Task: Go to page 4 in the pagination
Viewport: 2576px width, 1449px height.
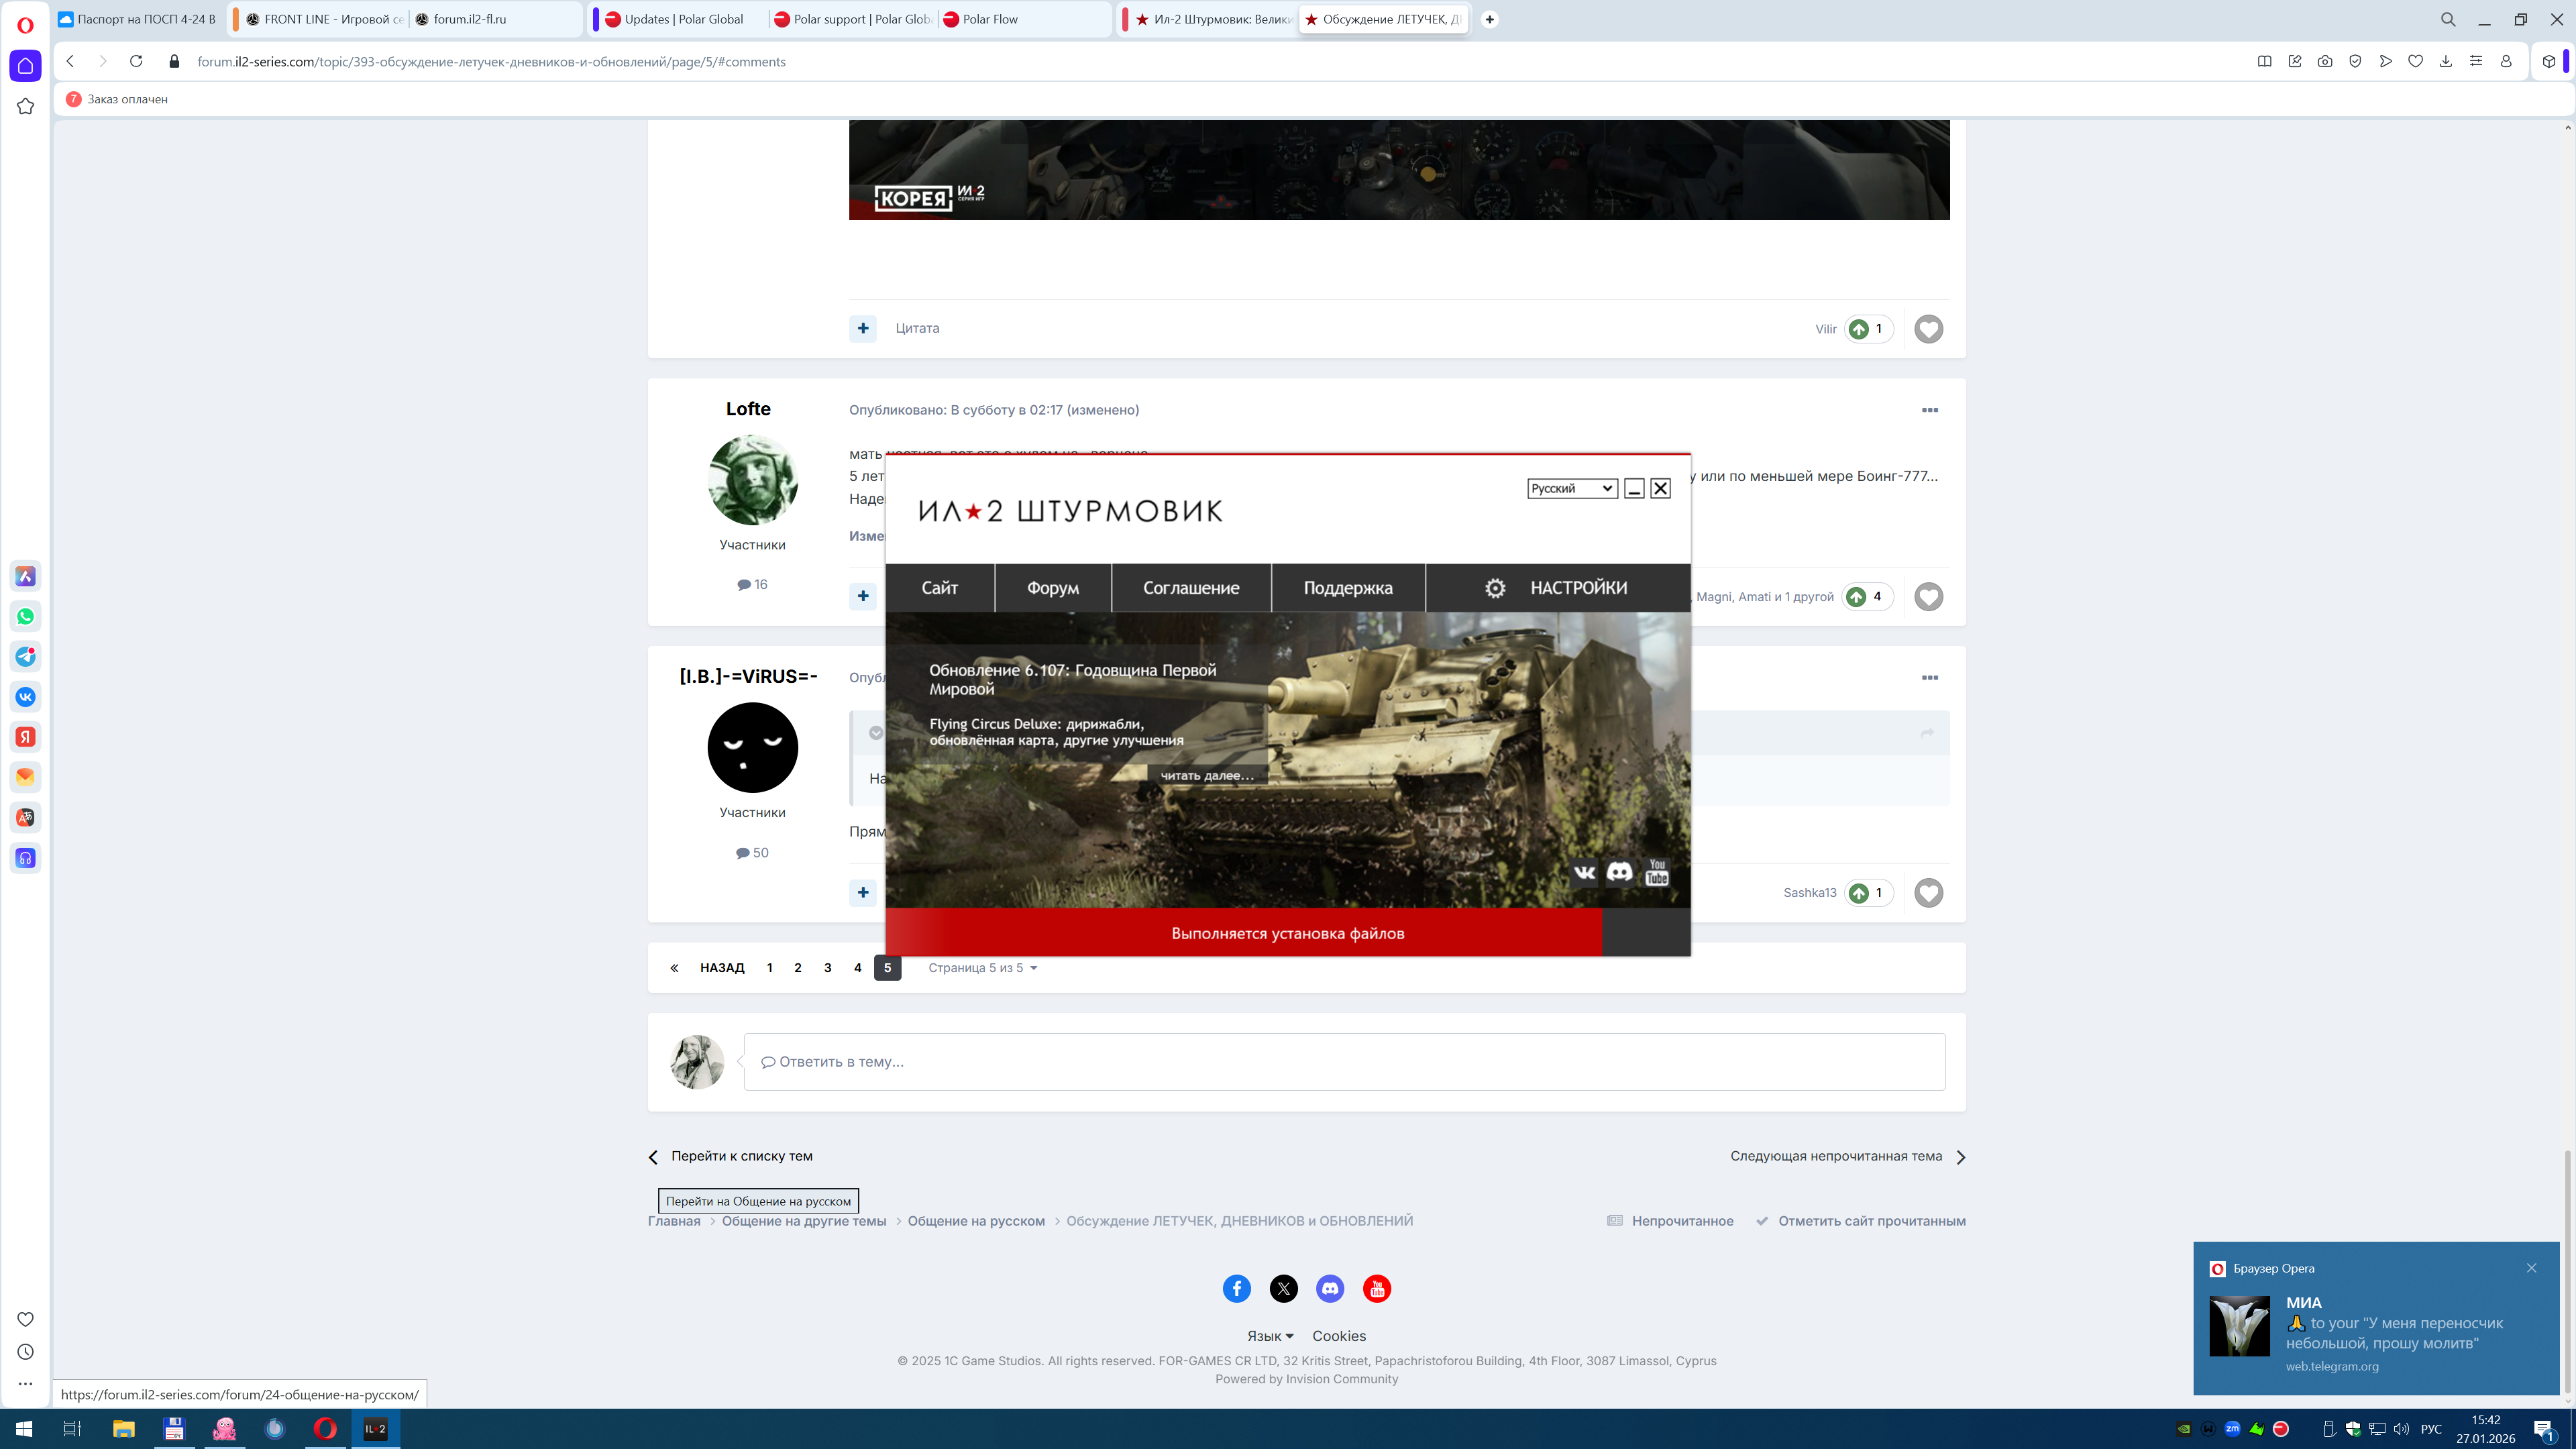Action: click(857, 968)
